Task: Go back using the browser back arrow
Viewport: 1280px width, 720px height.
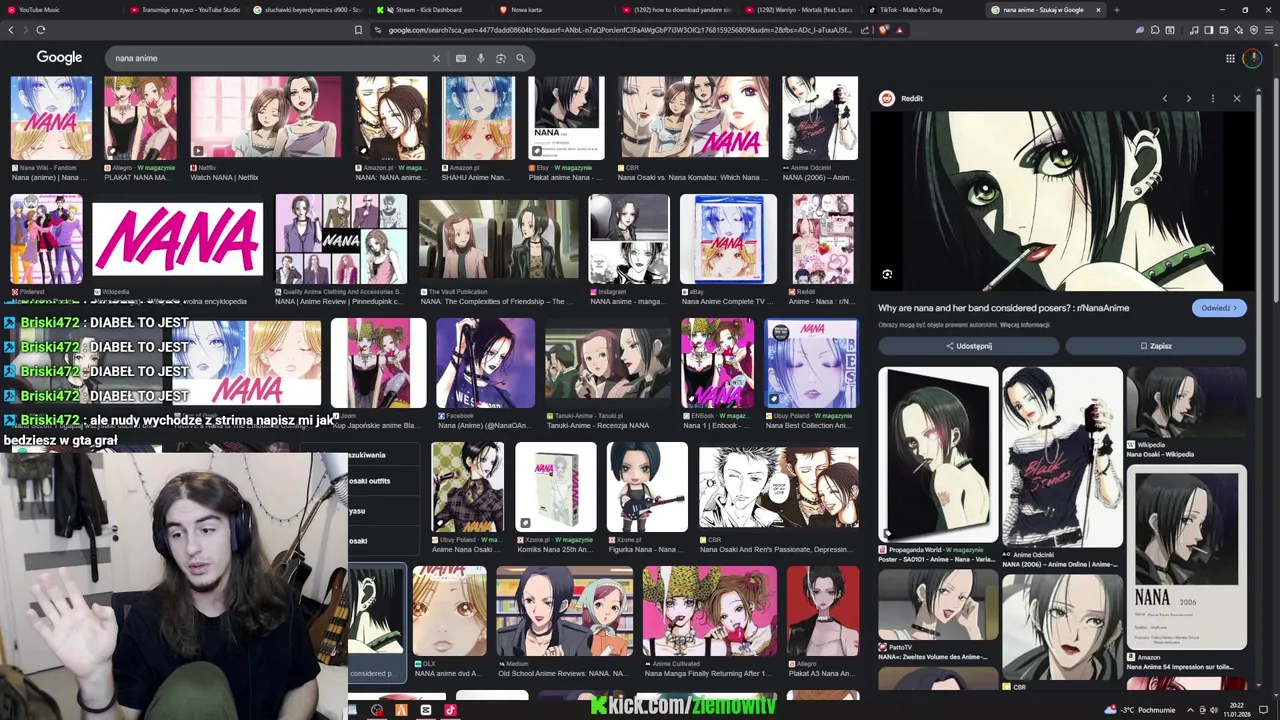Action: pyautogui.click(x=11, y=30)
